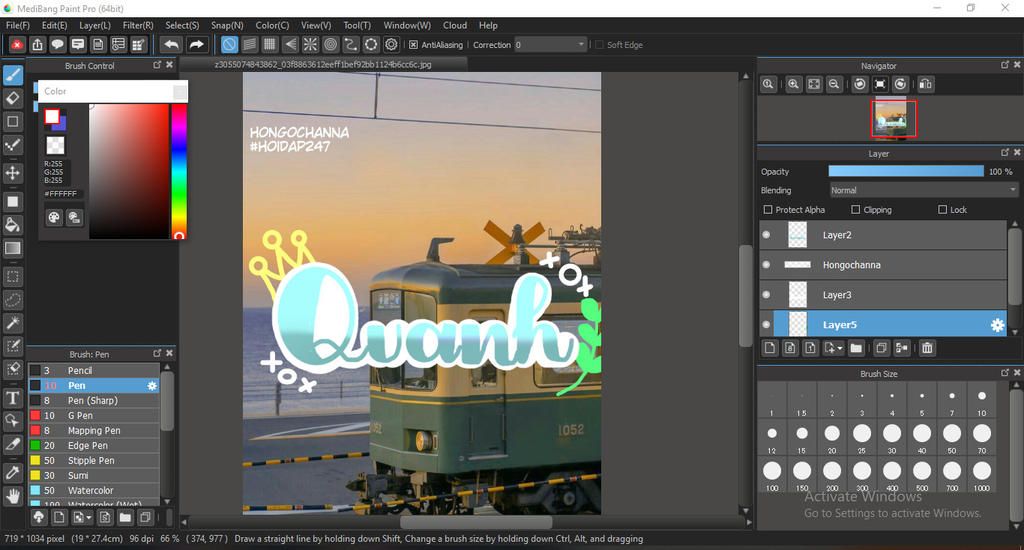
Task: Enable circle snap guide
Action: pyautogui.click(x=330, y=44)
